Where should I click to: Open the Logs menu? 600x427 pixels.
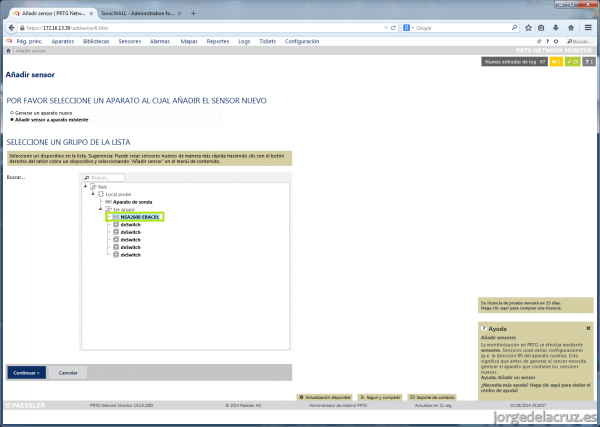(244, 41)
